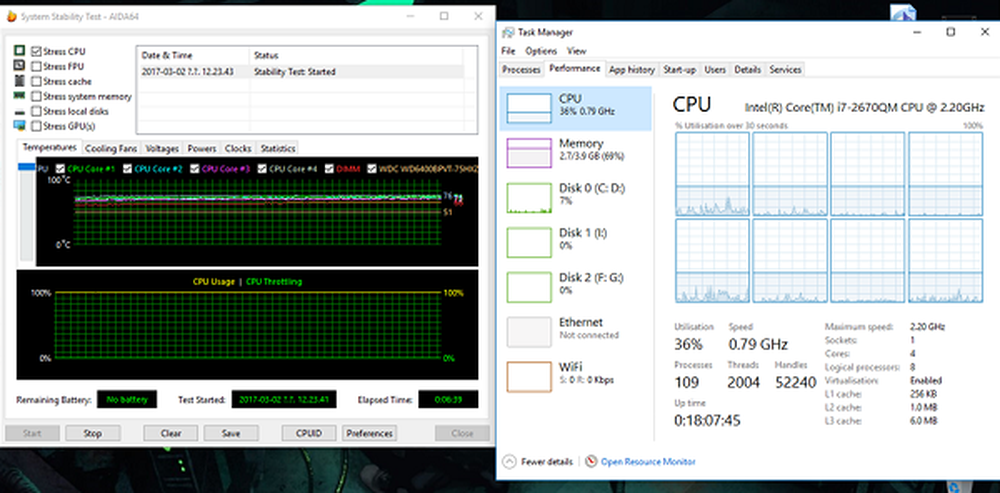The image size is (1000, 493).
Task: Toggle the CPU Core #3 temperature checkbox
Action: [195, 168]
